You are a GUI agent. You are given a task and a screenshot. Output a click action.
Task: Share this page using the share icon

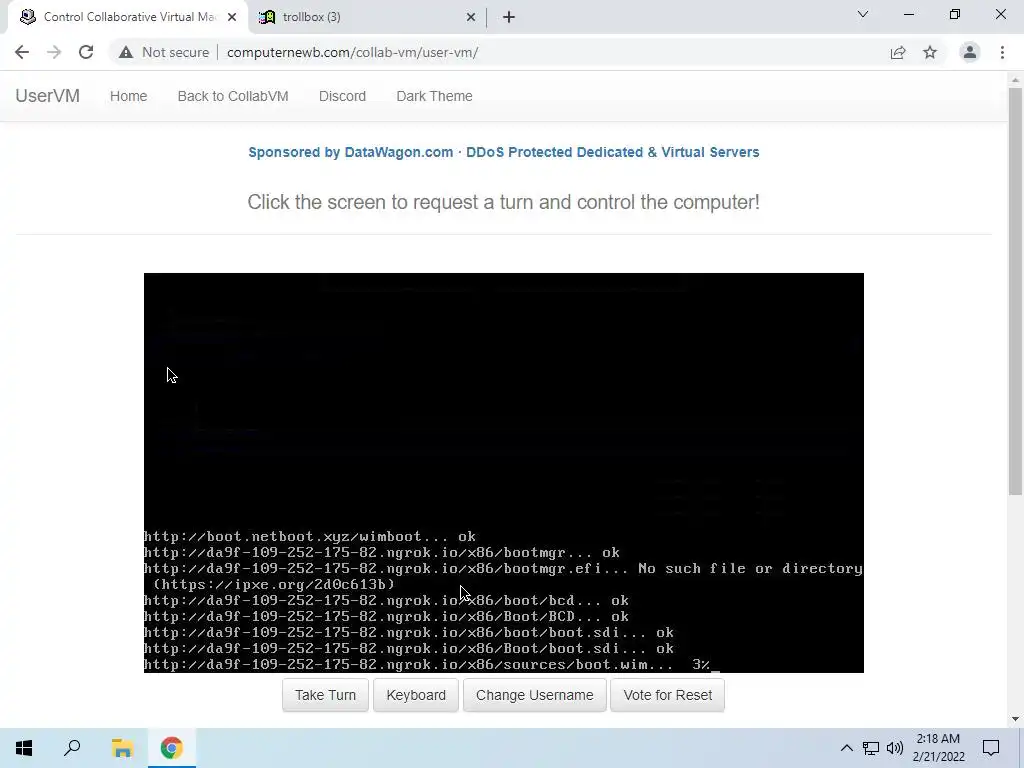pos(898,52)
